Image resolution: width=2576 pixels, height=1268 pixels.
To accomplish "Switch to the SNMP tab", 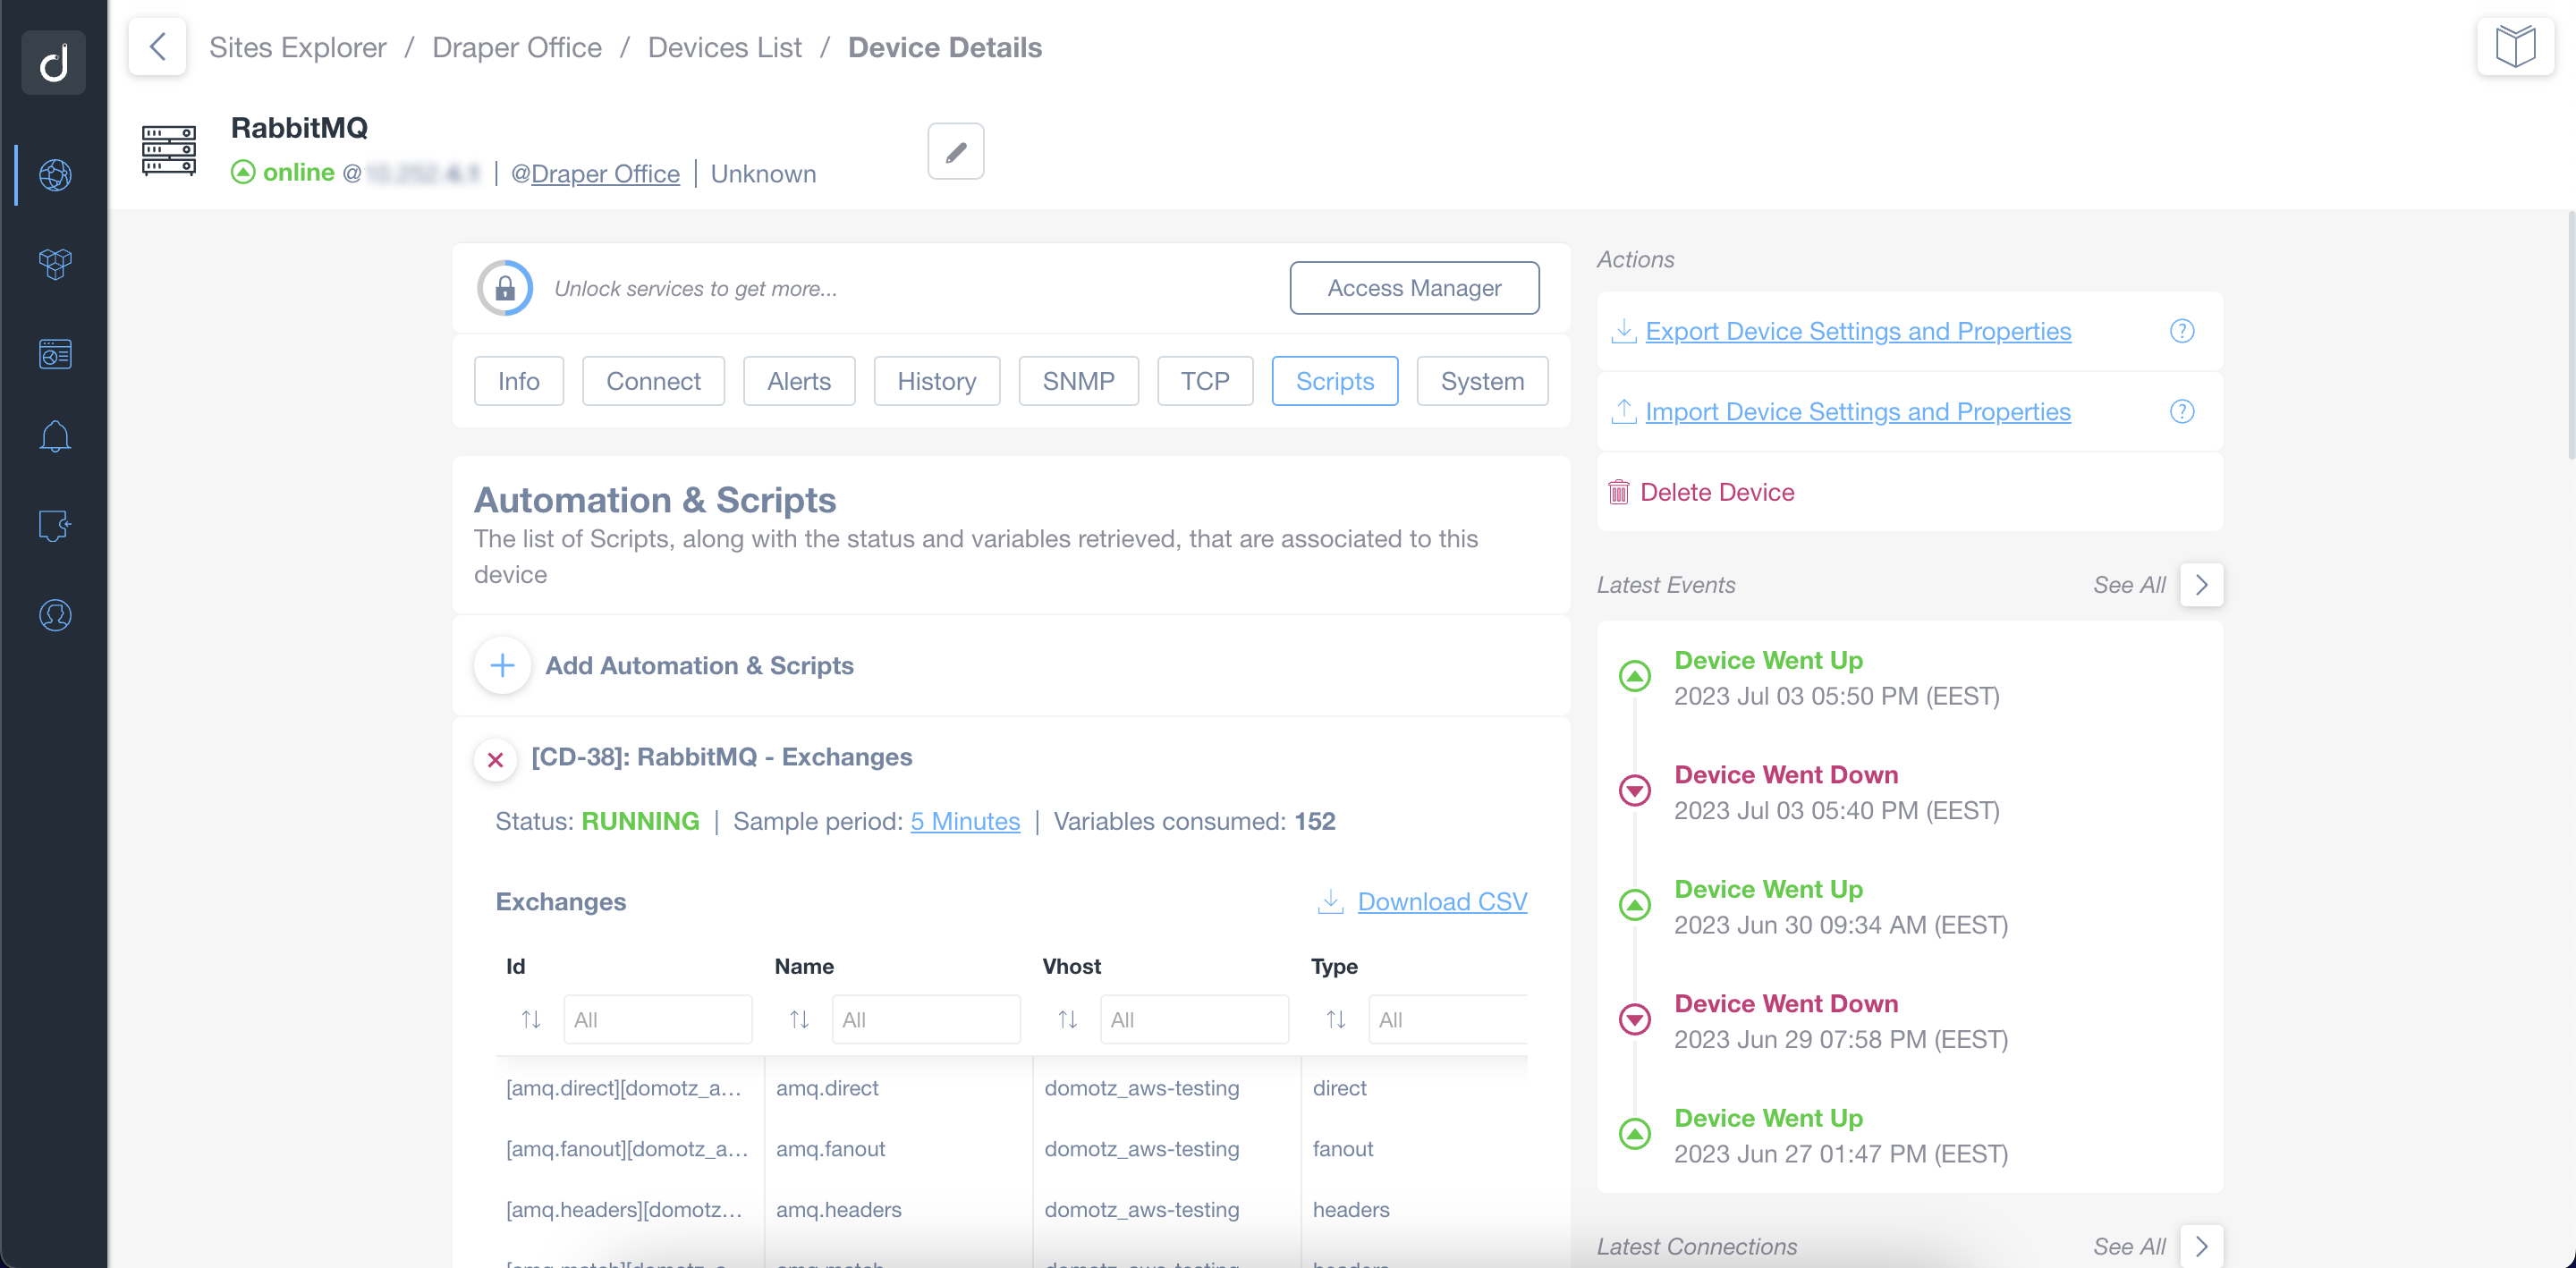I will point(1078,381).
